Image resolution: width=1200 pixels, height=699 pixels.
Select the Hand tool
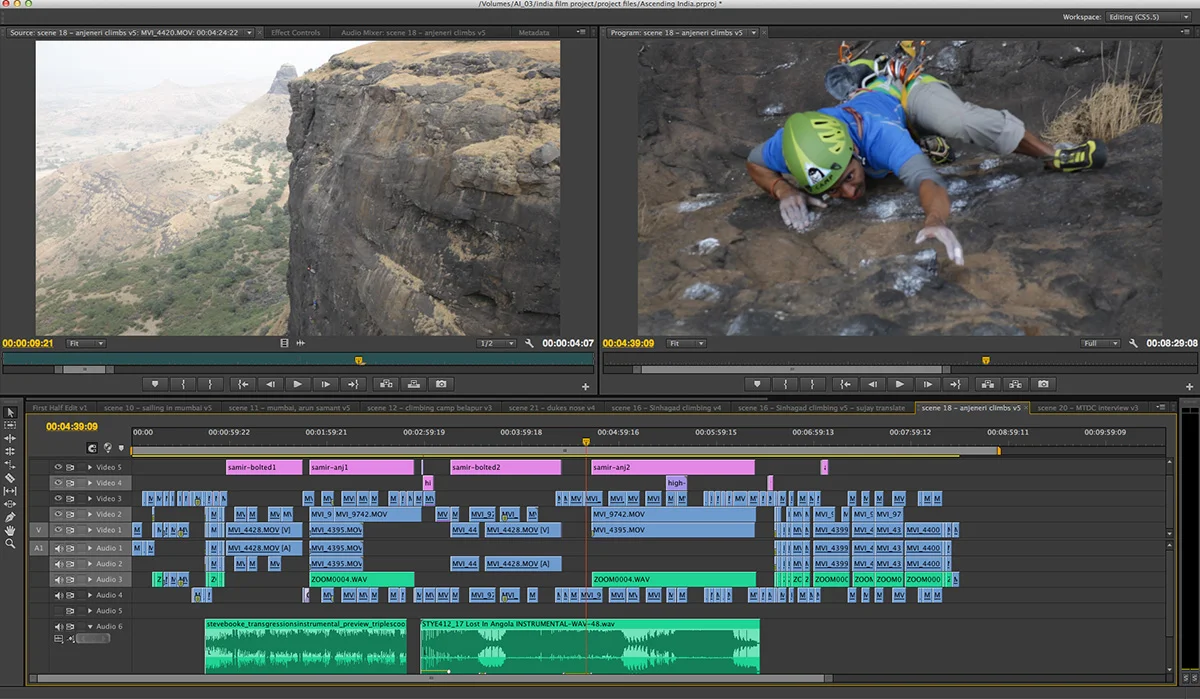tap(10, 531)
